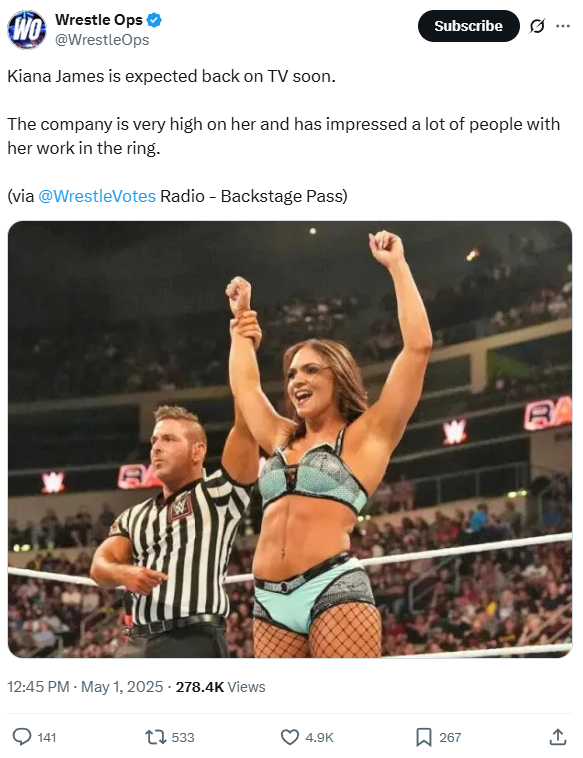The height and width of the screenshot is (758, 583).
Task: View the 278.4K Views analytics
Action: click(220, 687)
